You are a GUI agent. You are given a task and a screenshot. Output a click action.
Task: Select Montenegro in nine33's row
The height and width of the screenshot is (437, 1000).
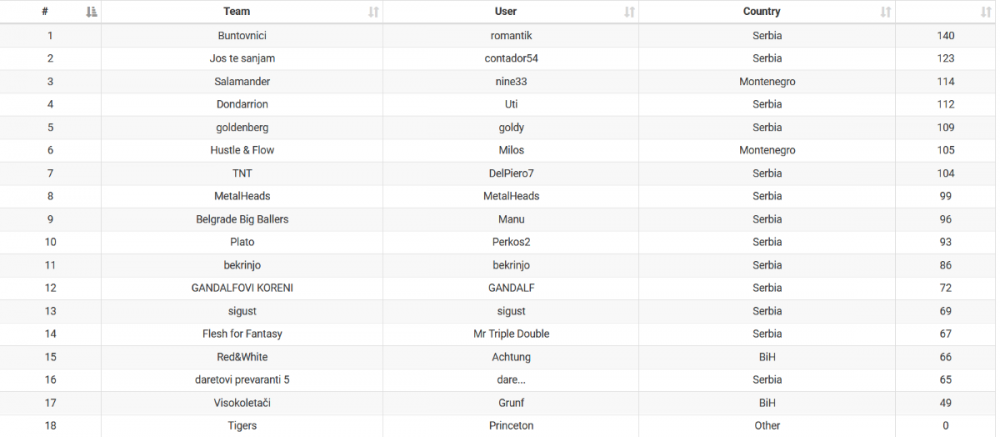pyautogui.click(x=767, y=81)
